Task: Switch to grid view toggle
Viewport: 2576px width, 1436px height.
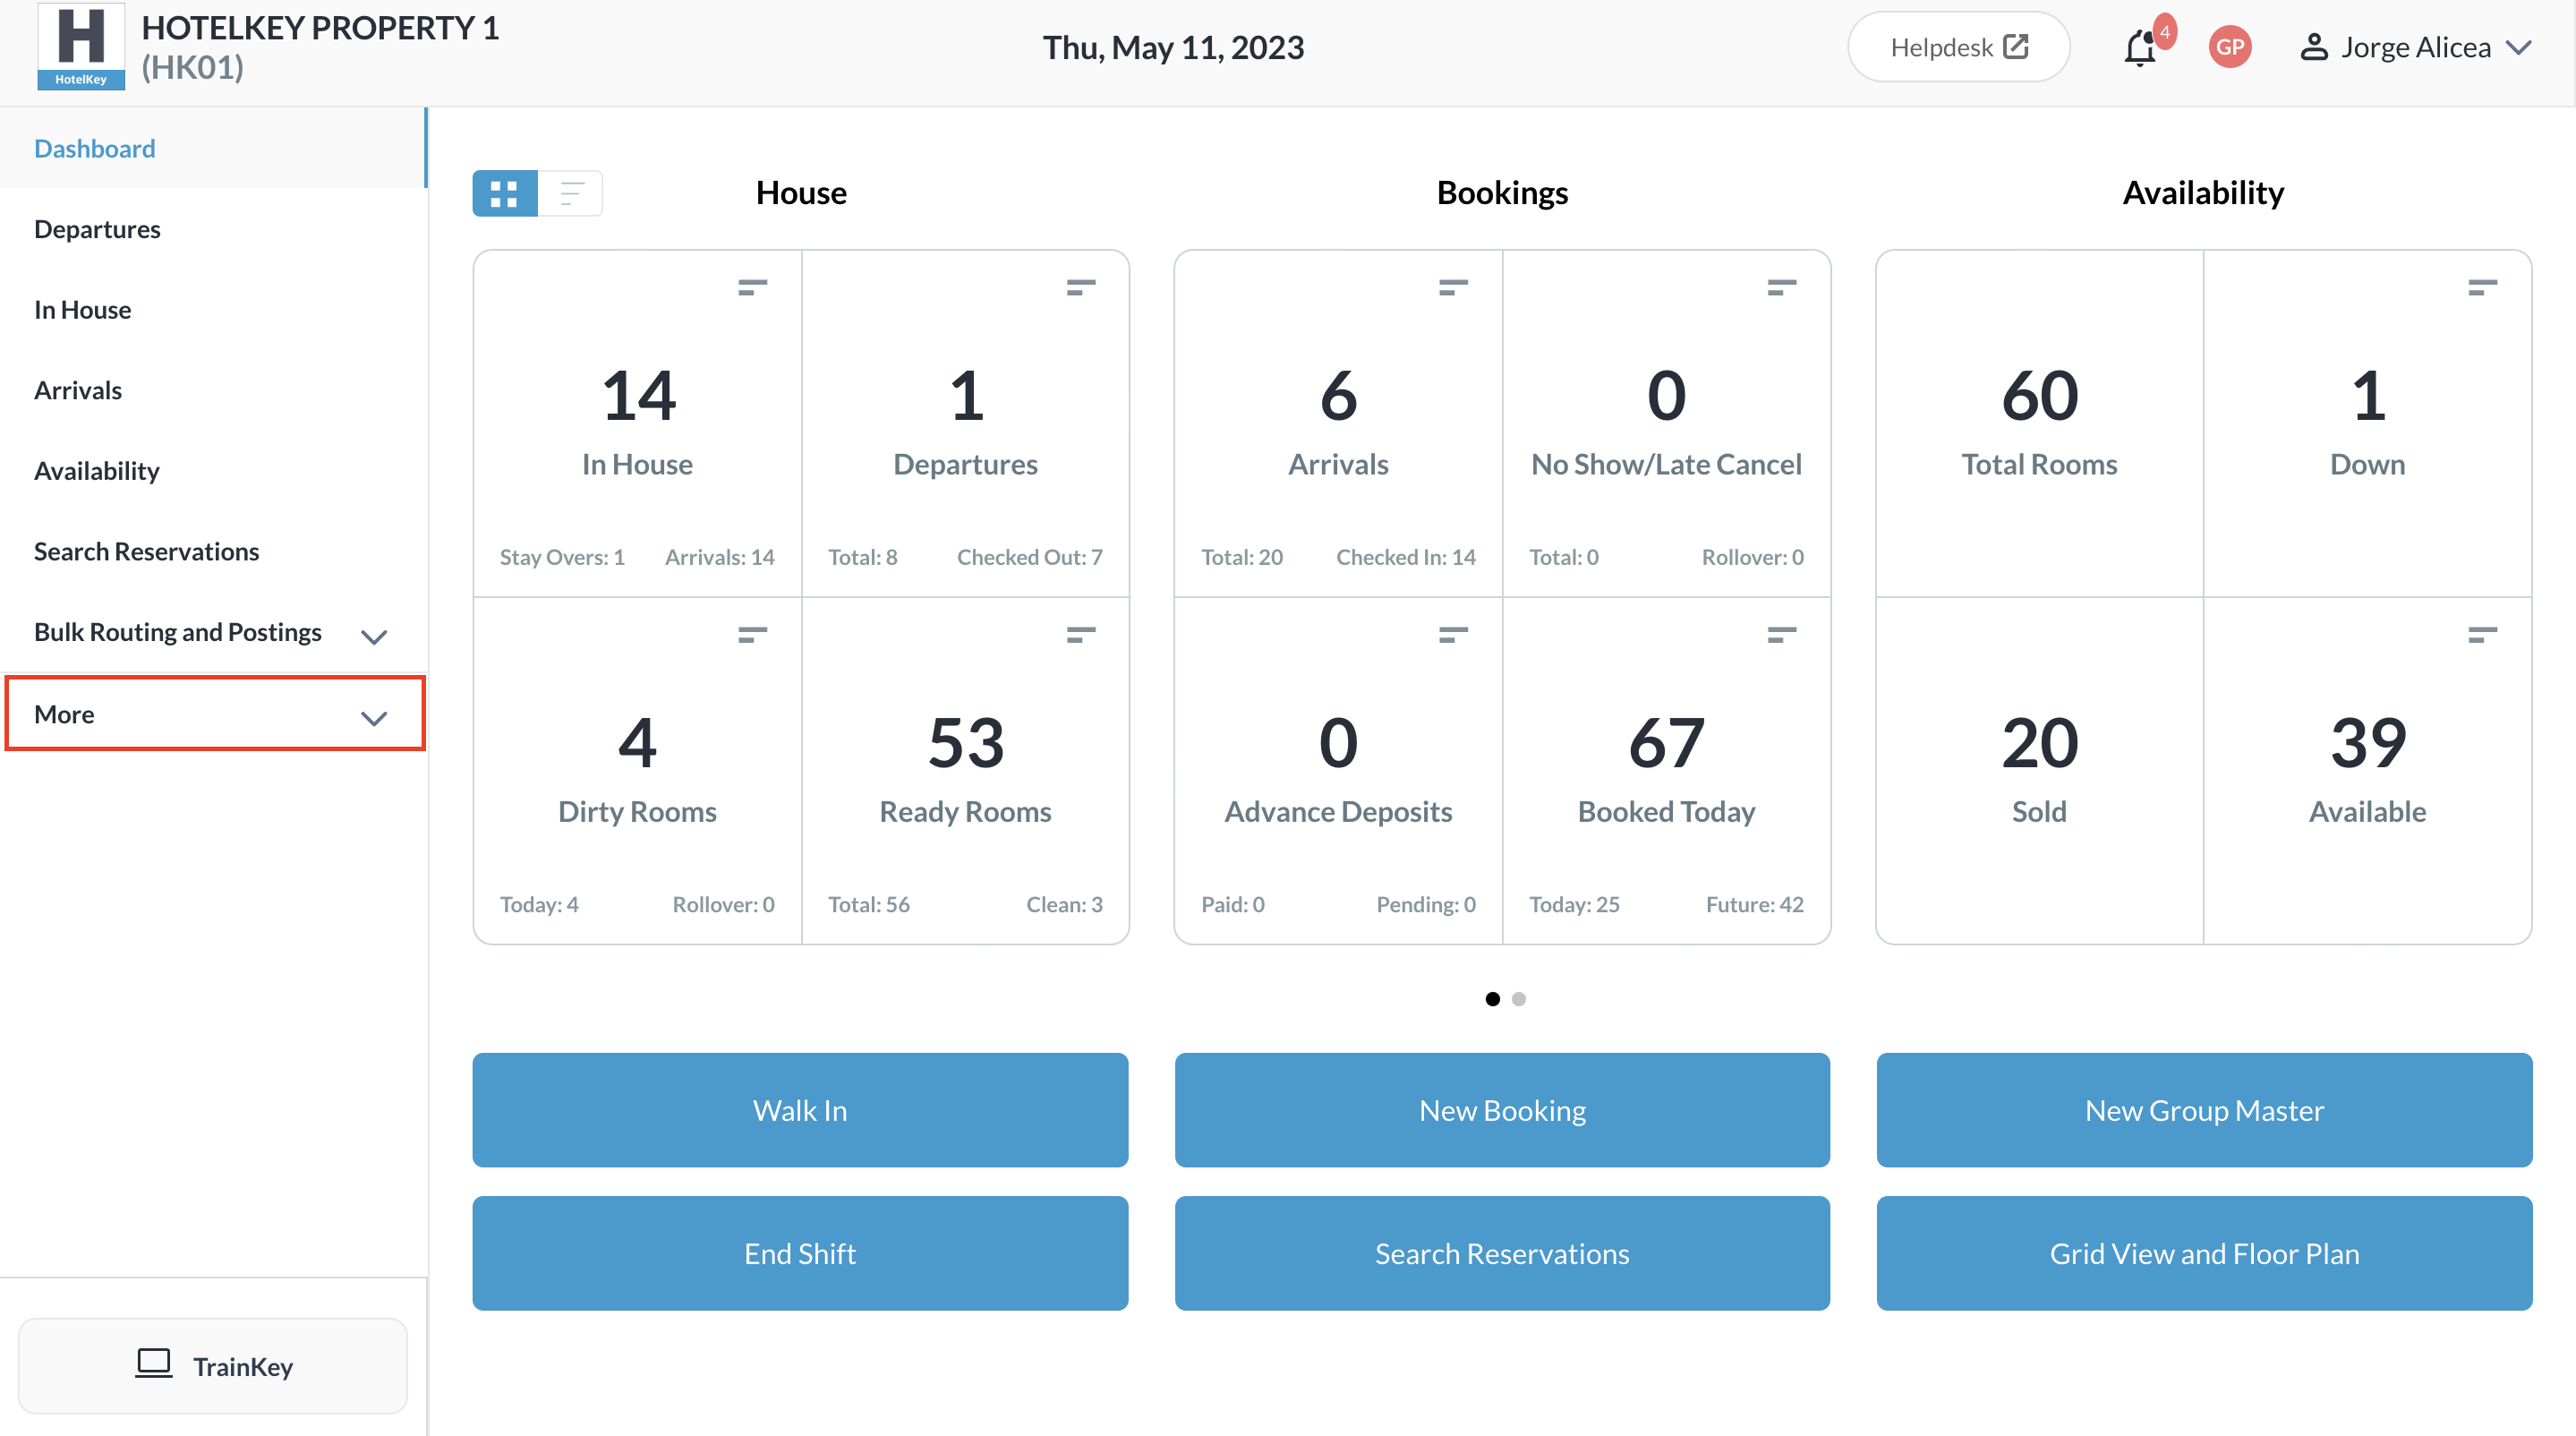Action: [505, 193]
